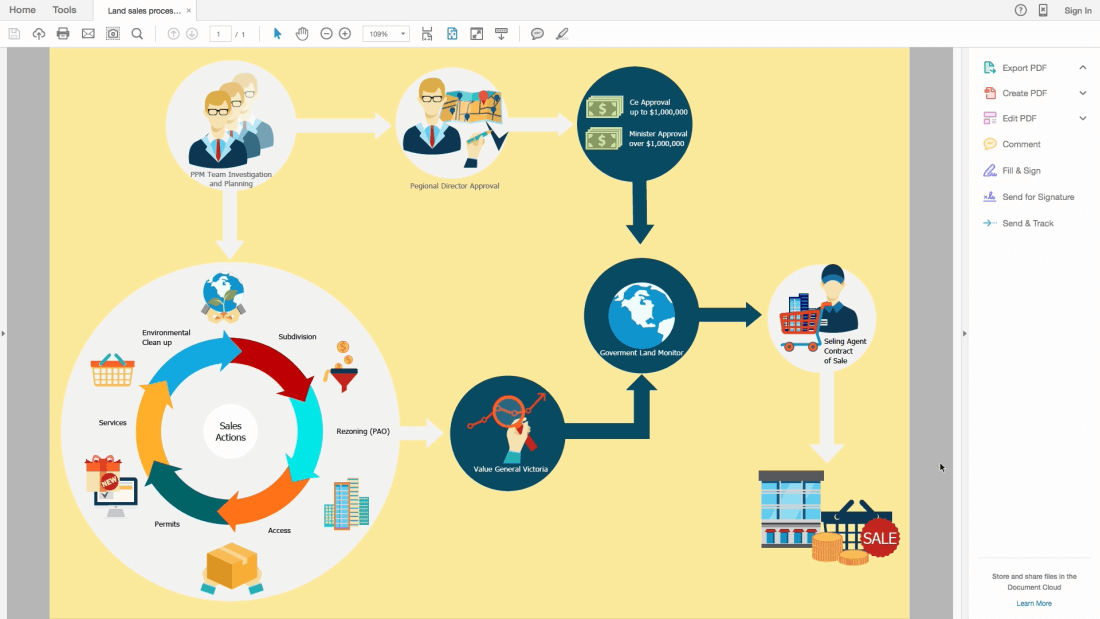This screenshot has height=619, width=1100.
Task: Activate the Hand pan tool
Action: pyautogui.click(x=302, y=34)
